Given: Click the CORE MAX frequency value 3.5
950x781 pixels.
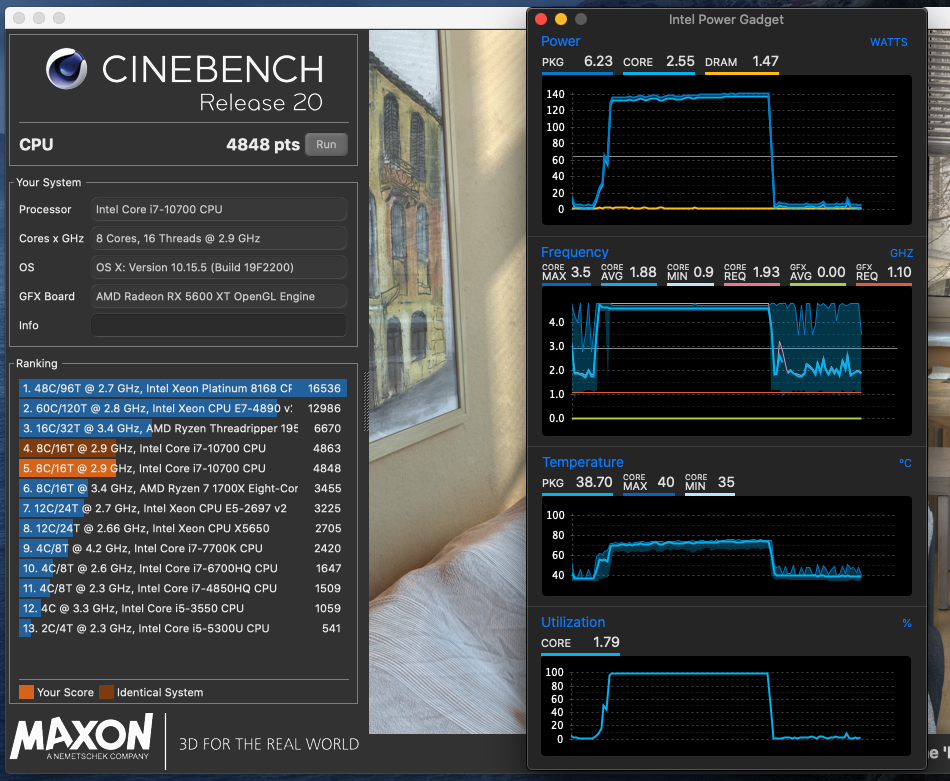Looking at the screenshot, I should [580, 272].
